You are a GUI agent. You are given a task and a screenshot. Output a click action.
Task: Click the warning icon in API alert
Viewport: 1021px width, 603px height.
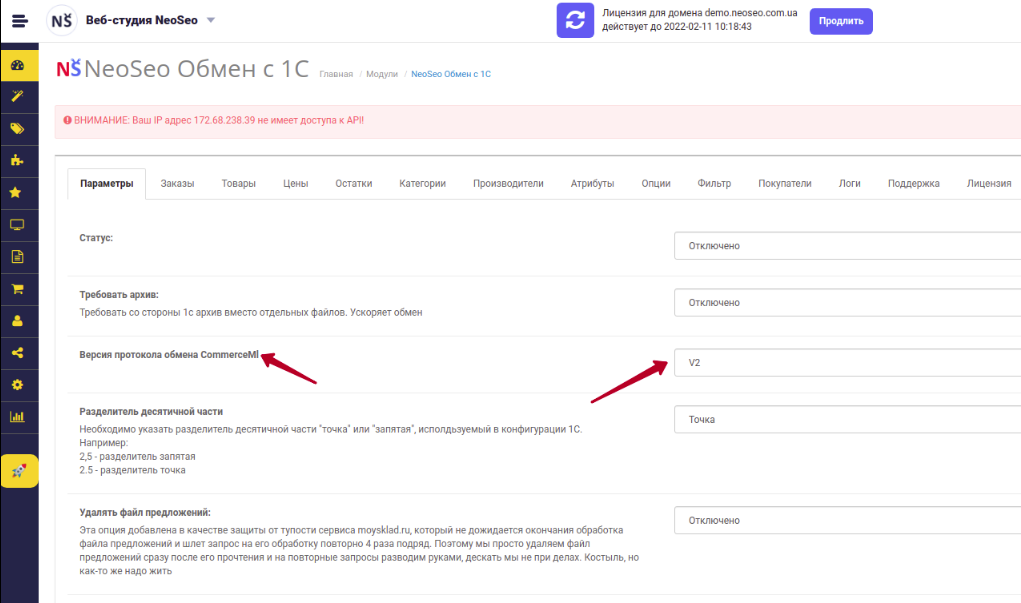pos(67,120)
